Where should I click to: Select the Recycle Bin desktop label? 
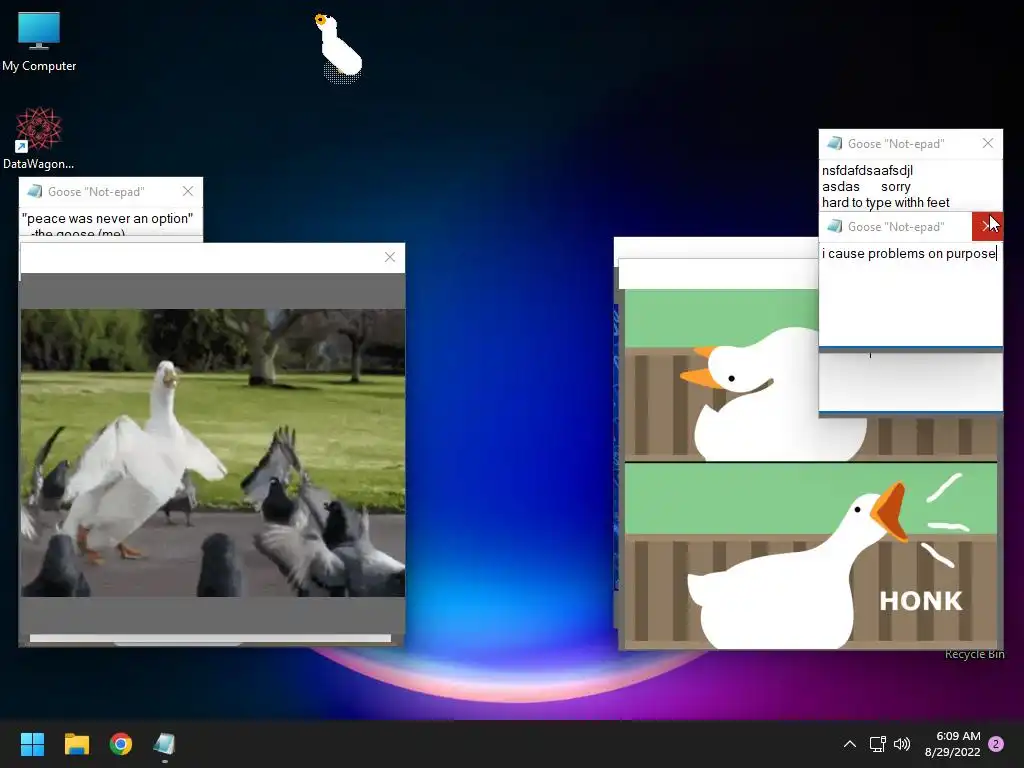click(974, 654)
